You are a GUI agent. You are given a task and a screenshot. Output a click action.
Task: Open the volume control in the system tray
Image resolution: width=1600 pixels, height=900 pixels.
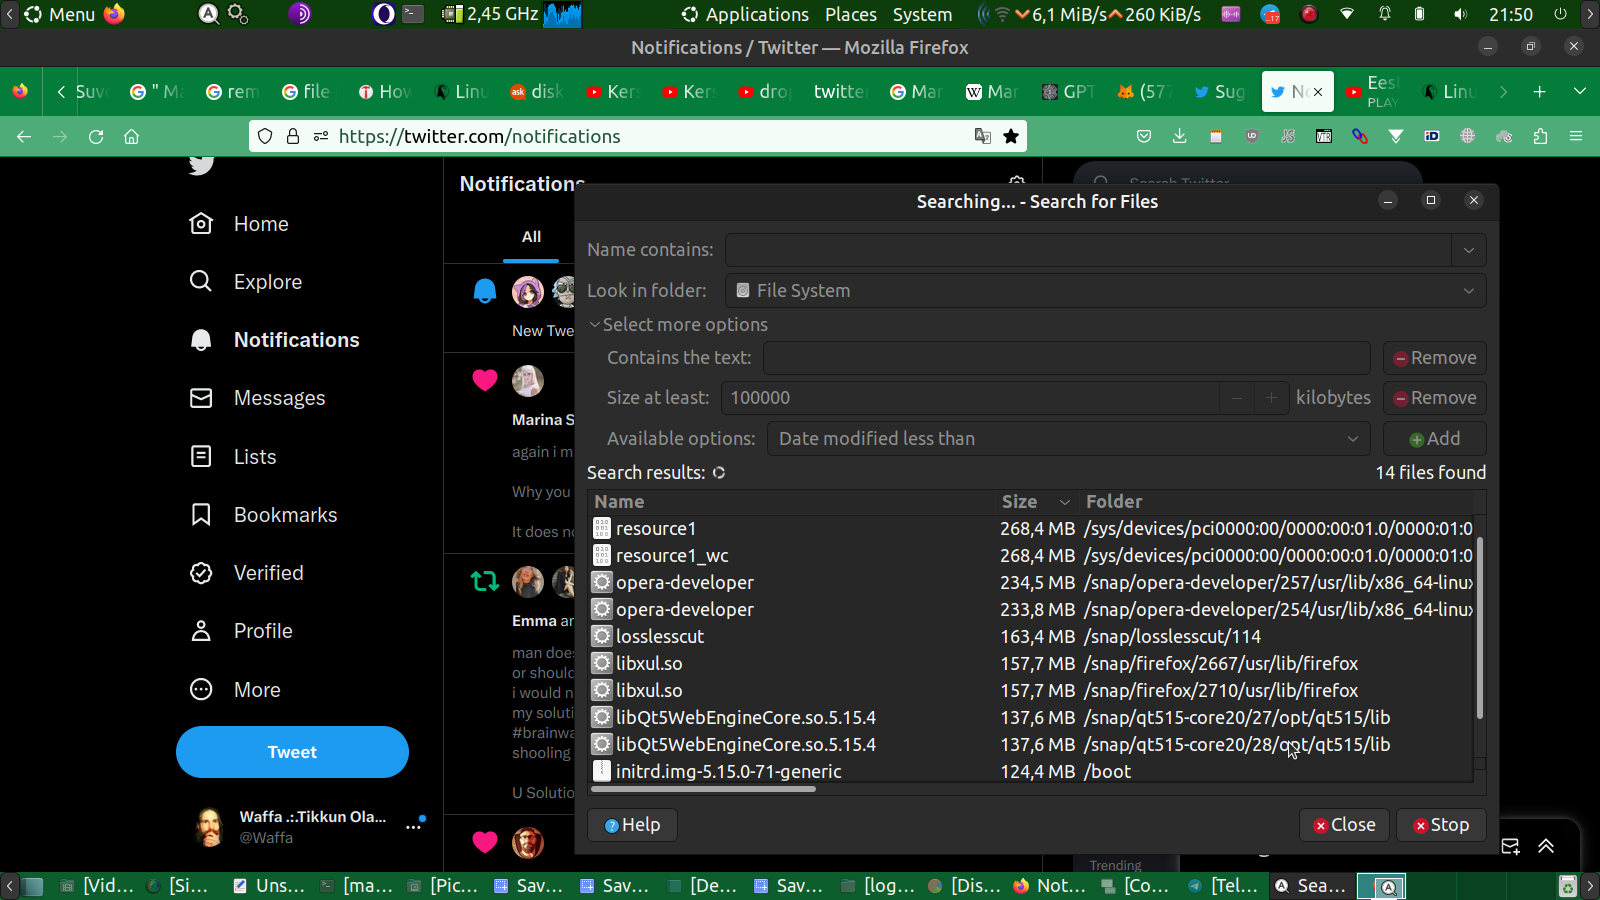(x=1461, y=14)
